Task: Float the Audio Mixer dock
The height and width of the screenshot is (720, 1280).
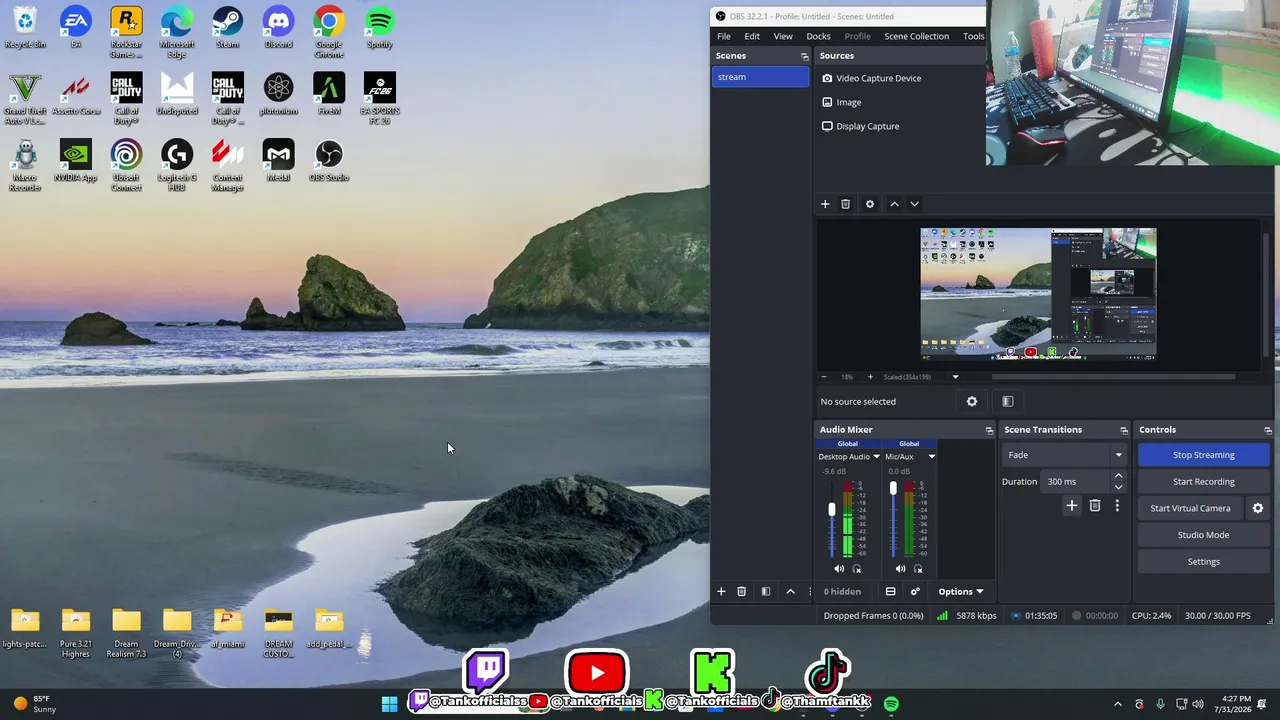Action: pos(989,430)
